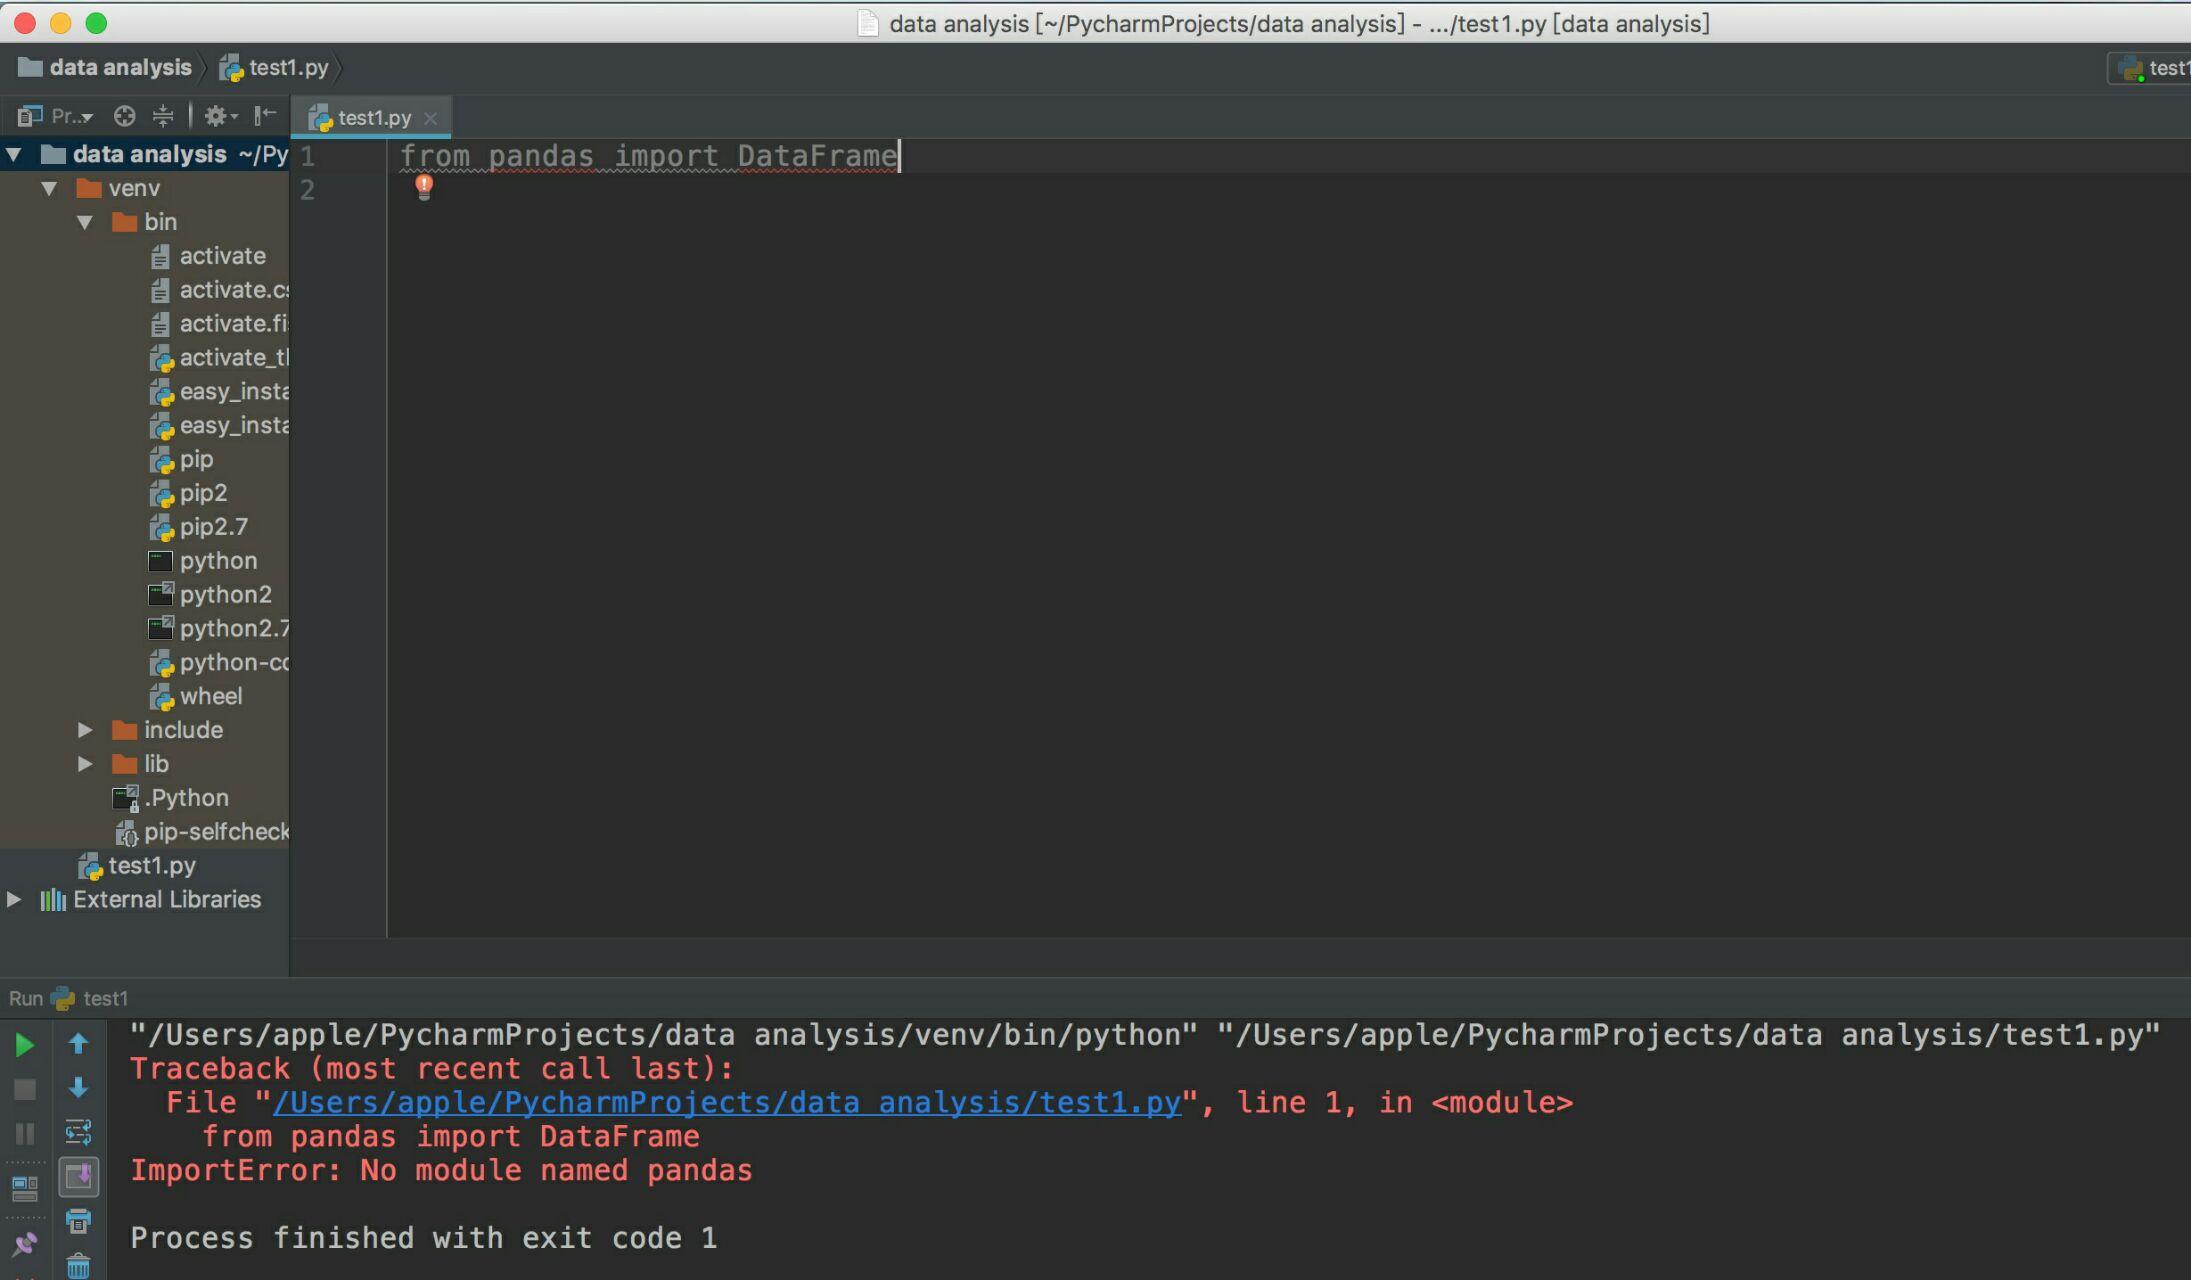The width and height of the screenshot is (2191, 1280).
Task: Click the green Rerun button
Action: click(x=24, y=1045)
